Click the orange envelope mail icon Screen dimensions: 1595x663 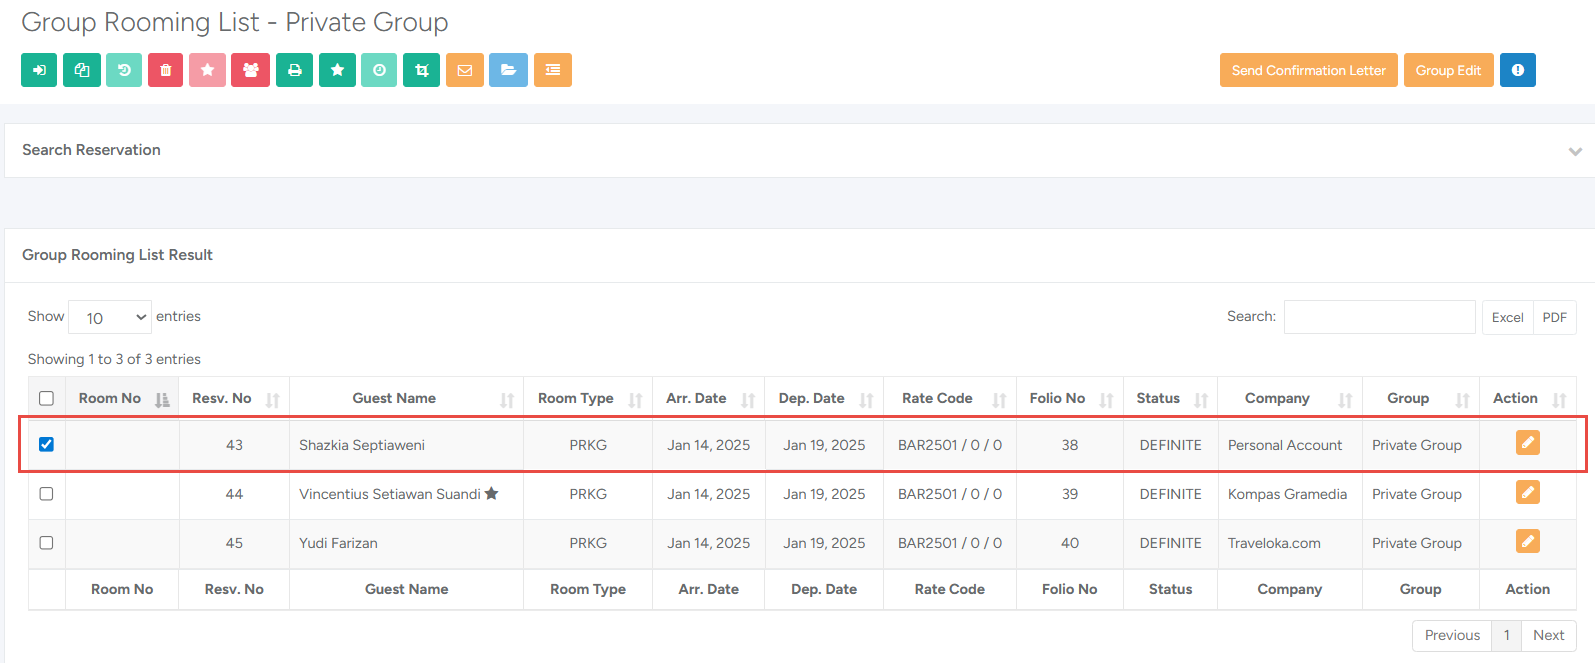point(465,70)
